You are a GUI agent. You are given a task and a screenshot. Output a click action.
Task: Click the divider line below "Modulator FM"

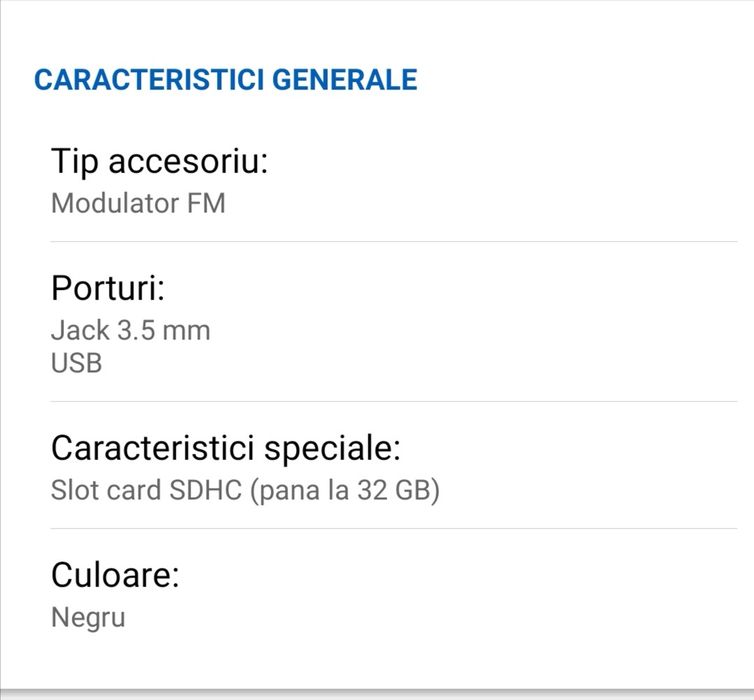394,241
